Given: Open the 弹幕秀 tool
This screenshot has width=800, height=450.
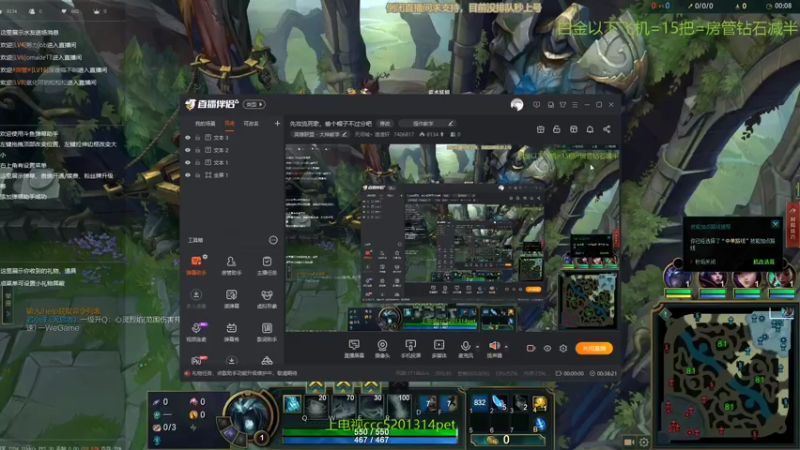Looking at the screenshot, I should [231, 332].
